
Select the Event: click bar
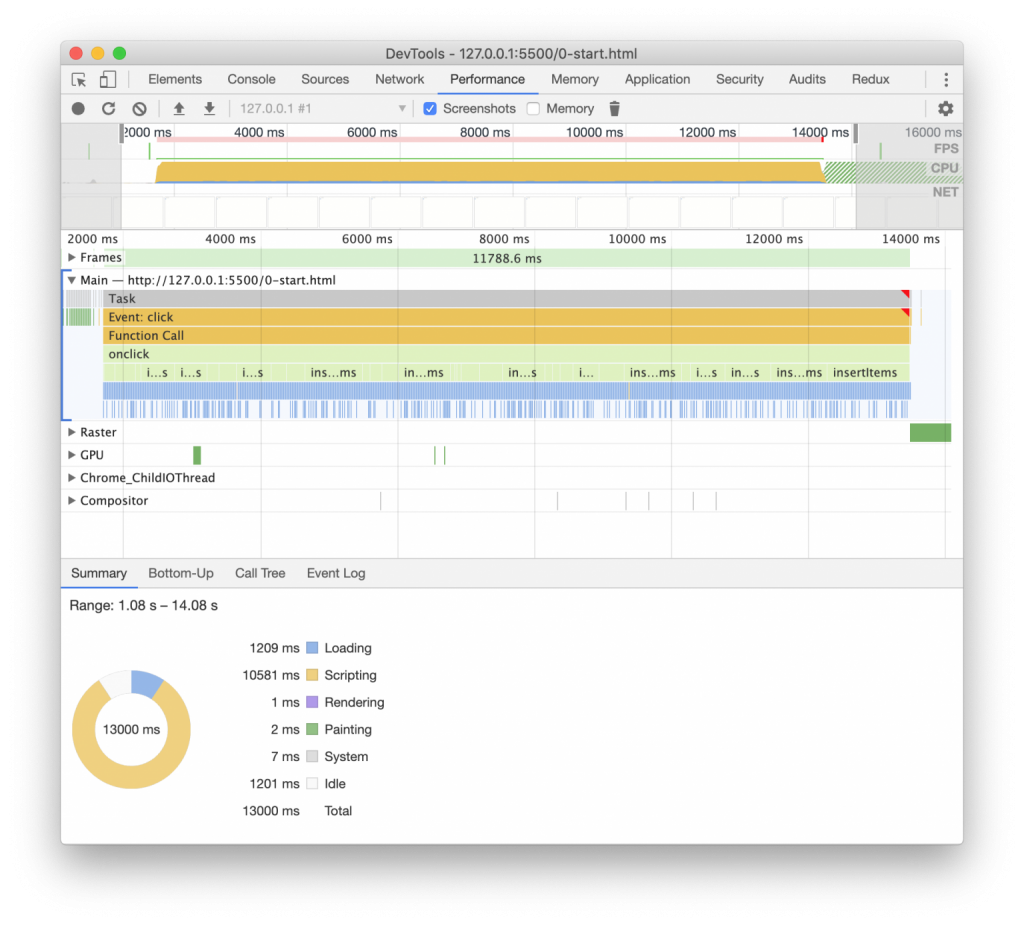(506, 317)
